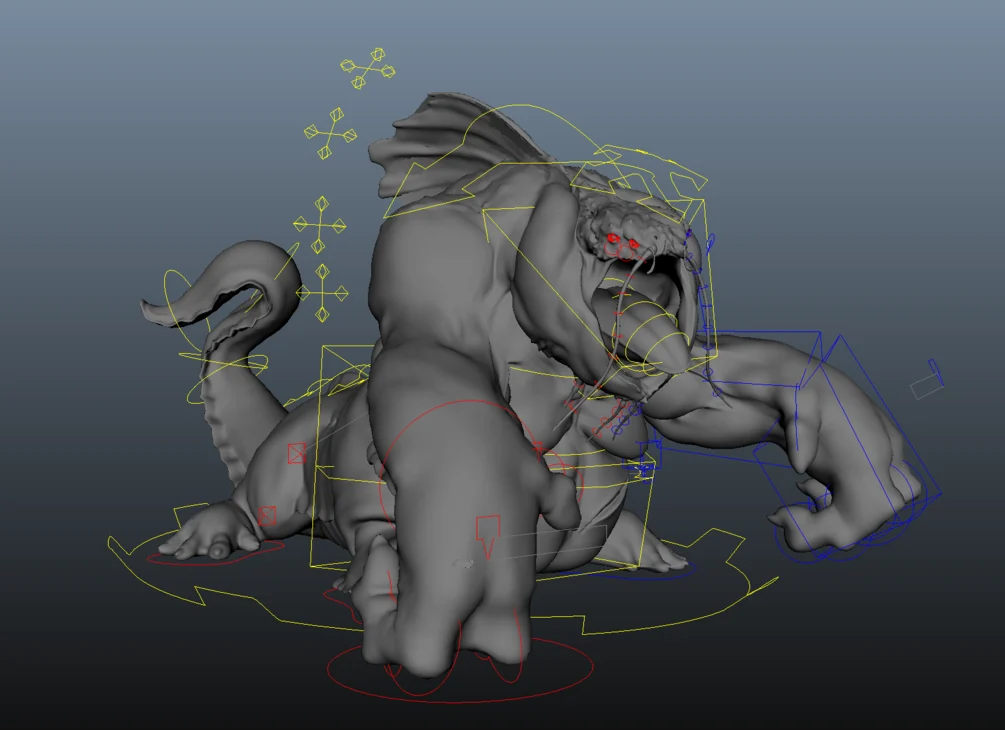This screenshot has height=730, width=1005.
Task: Select the small gray rectangle control beside the fist
Action: pos(927,380)
